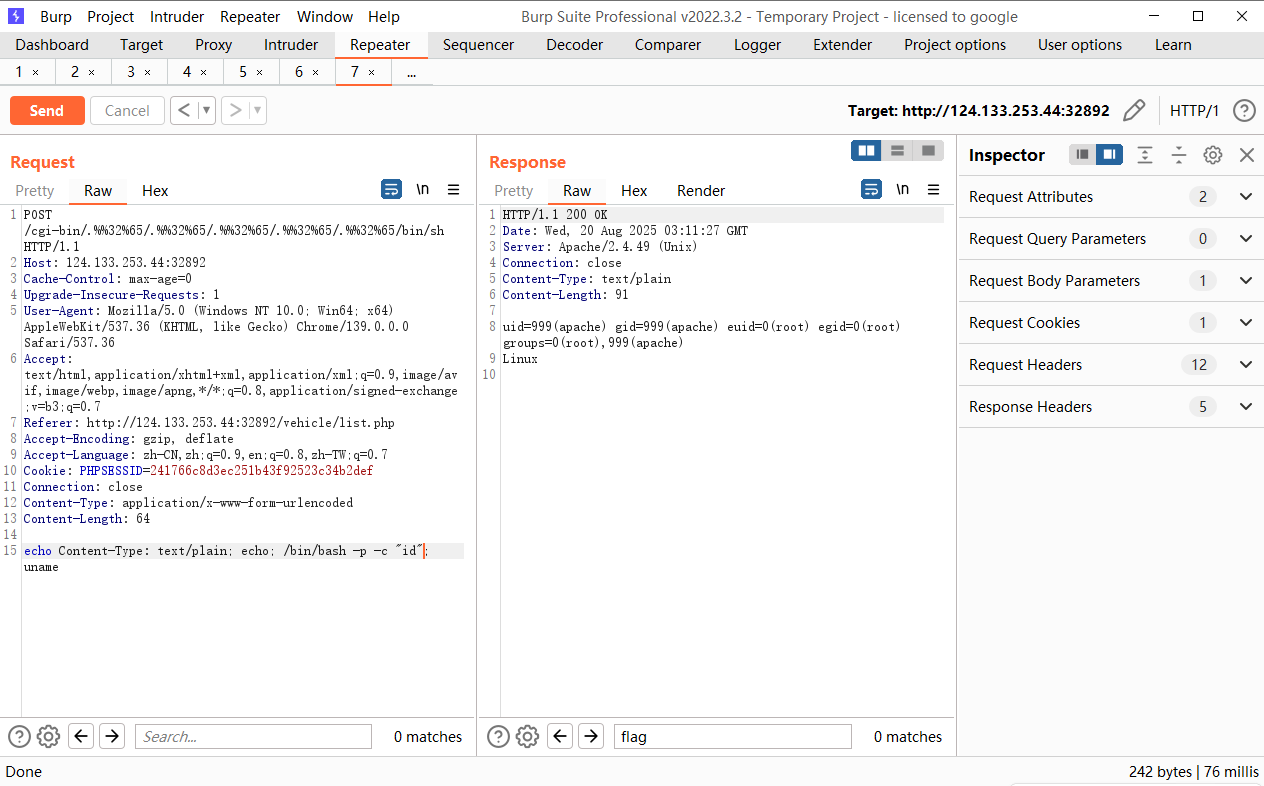1264x786 pixels.
Task: Open Response search settings gear
Action: pyautogui.click(x=527, y=737)
